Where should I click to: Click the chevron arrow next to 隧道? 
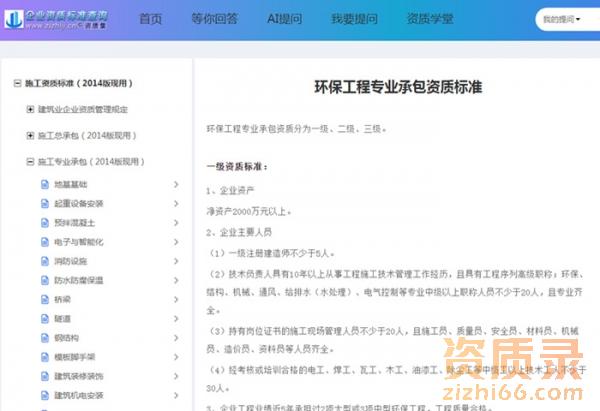176,318
